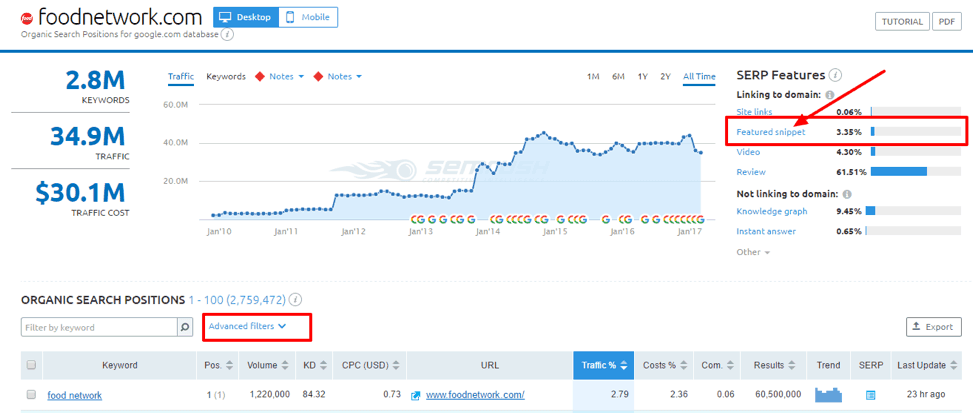
Task: Click the sort arrows on KD column
Action: point(323,365)
